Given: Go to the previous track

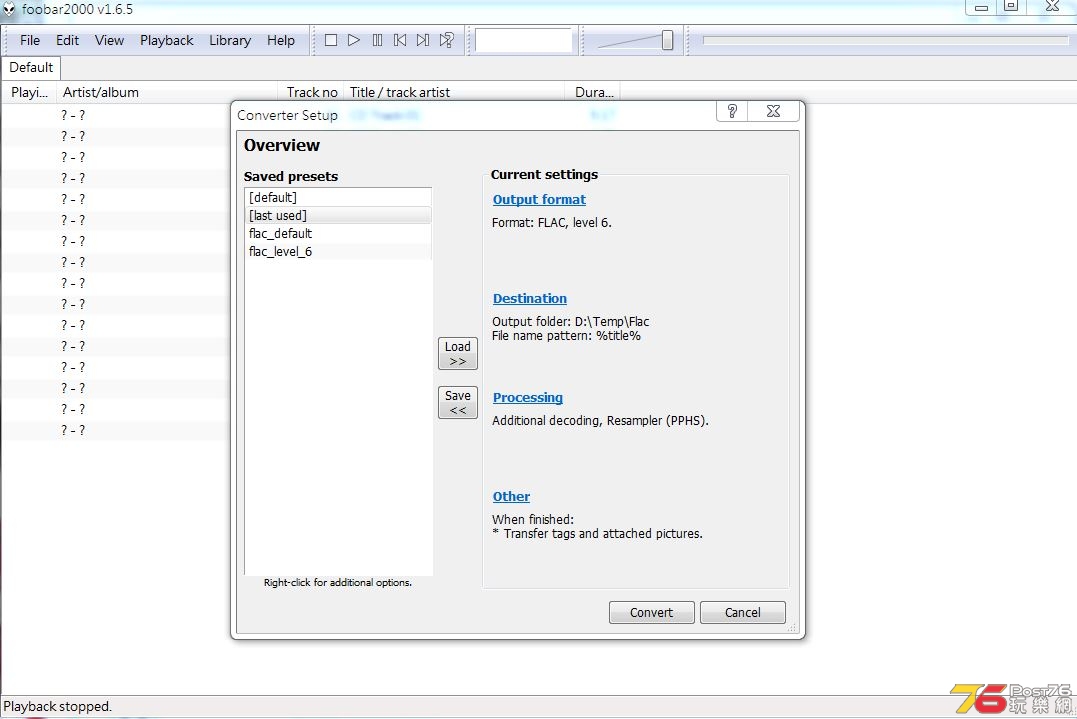Looking at the screenshot, I should (x=400, y=41).
